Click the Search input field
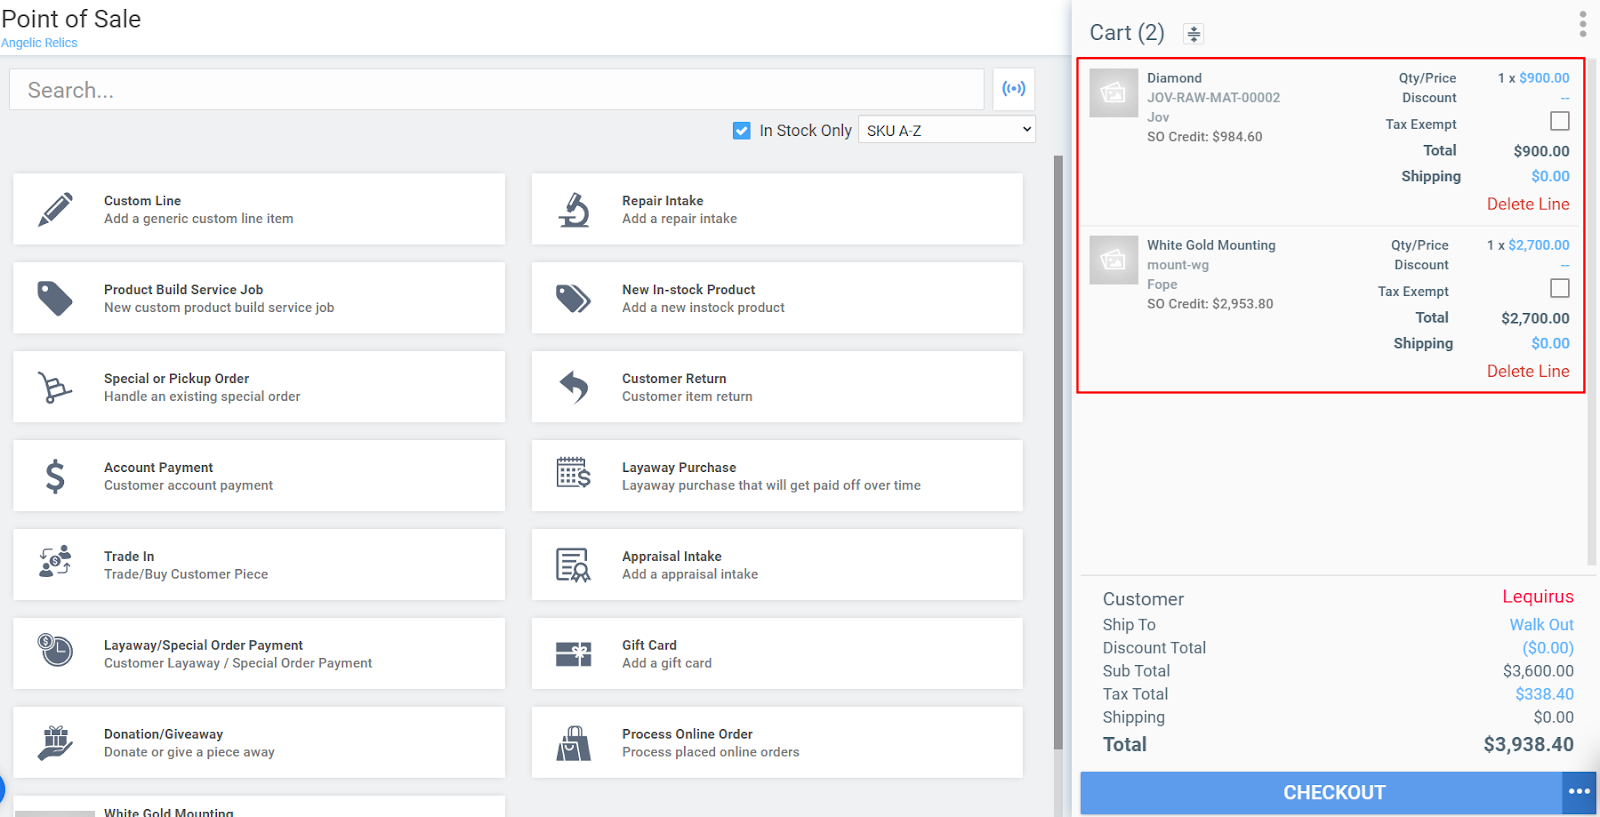 point(497,90)
